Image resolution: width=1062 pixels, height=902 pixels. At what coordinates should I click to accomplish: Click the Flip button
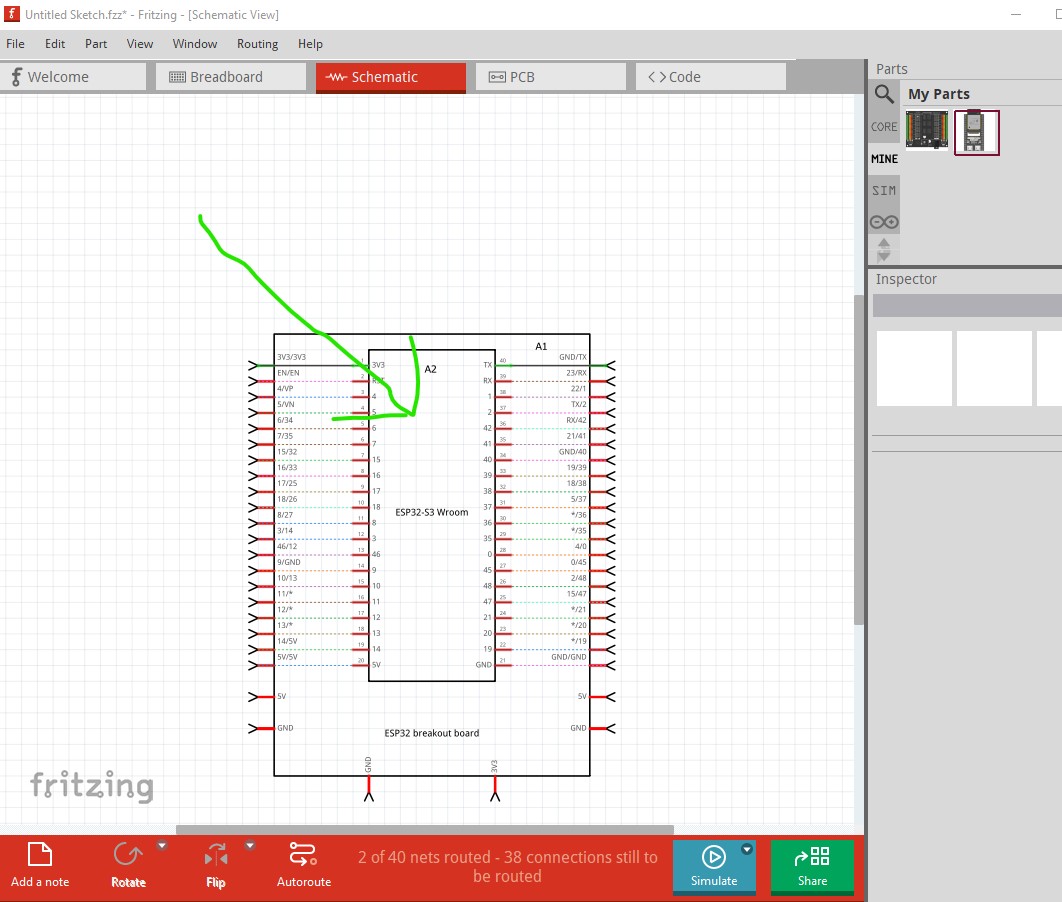[x=215, y=864]
